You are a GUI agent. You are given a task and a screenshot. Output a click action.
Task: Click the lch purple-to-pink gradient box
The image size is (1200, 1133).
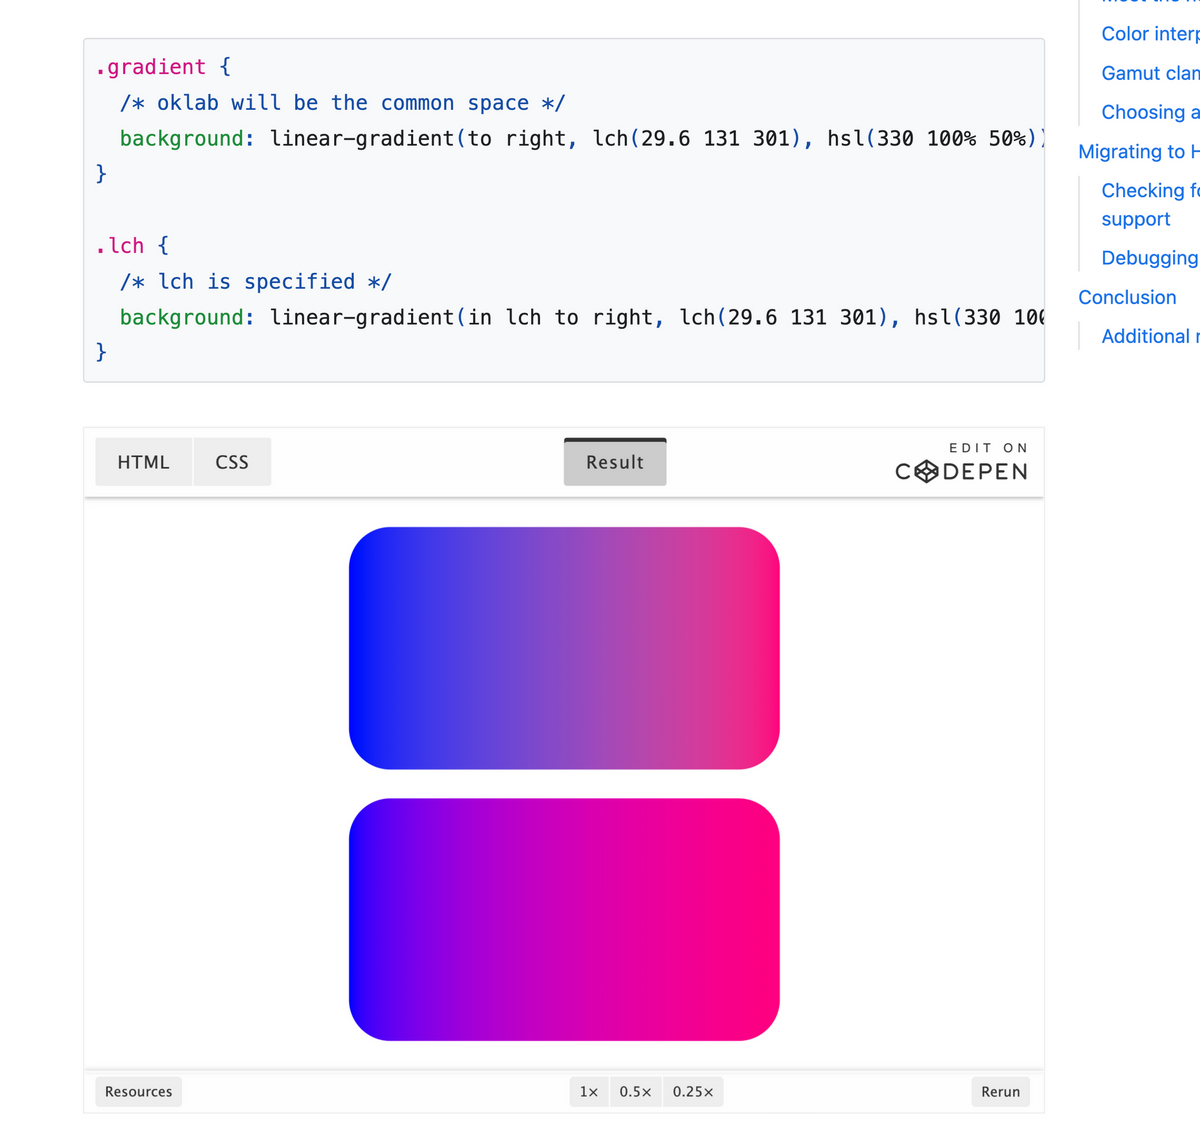[564, 919]
